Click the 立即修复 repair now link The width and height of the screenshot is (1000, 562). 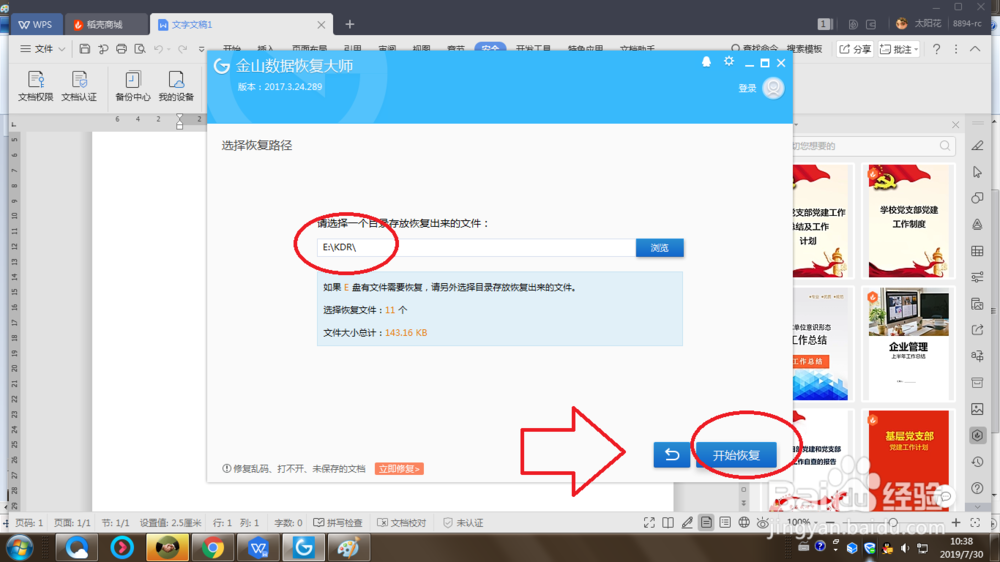pyautogui.click(x=399, y=469)
